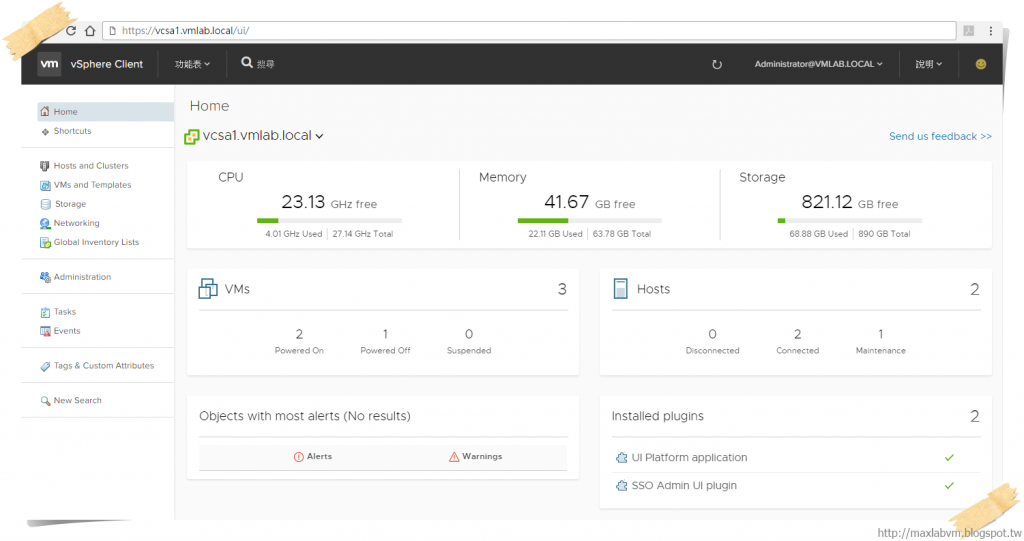
Task: Select Hosts and Clusters in sidebar
Action: coord(91,165)
